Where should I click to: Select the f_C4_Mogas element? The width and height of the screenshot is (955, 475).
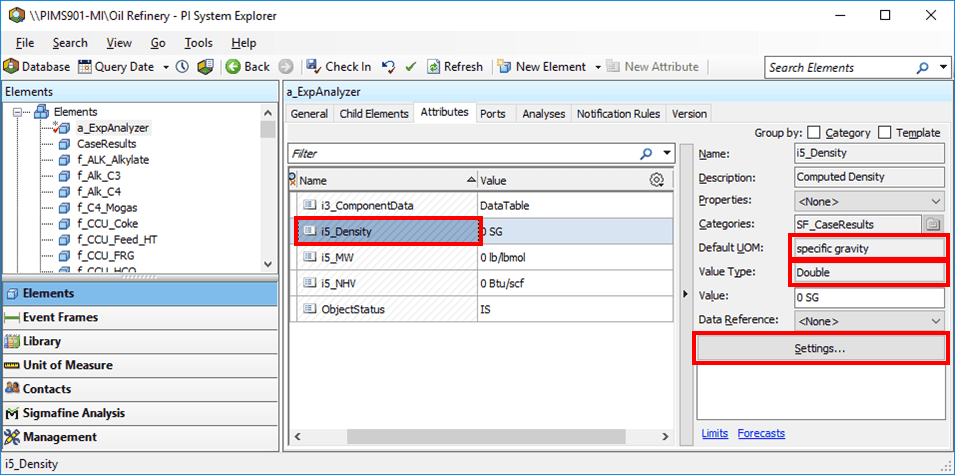click(x=105, y=208)
